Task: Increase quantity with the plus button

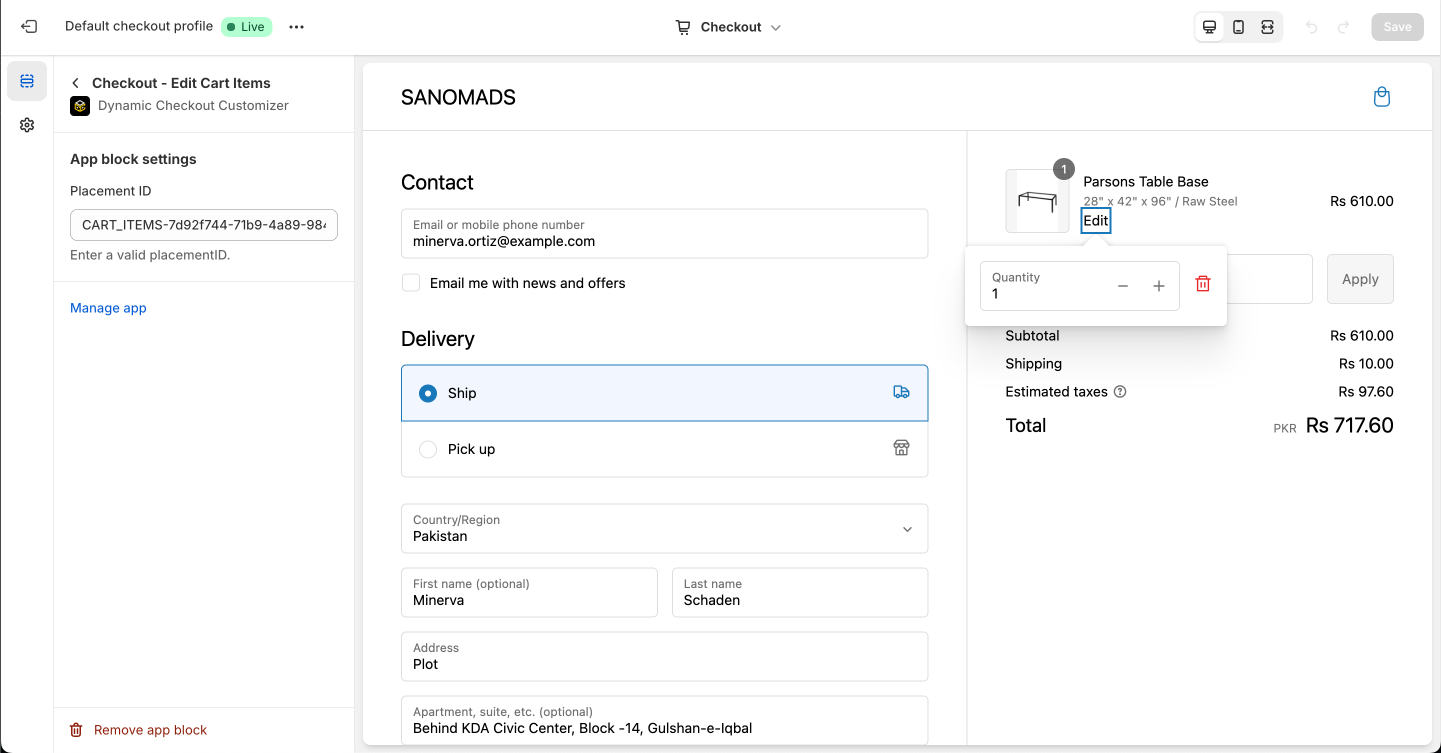Action: click(x=1159, y=286)
